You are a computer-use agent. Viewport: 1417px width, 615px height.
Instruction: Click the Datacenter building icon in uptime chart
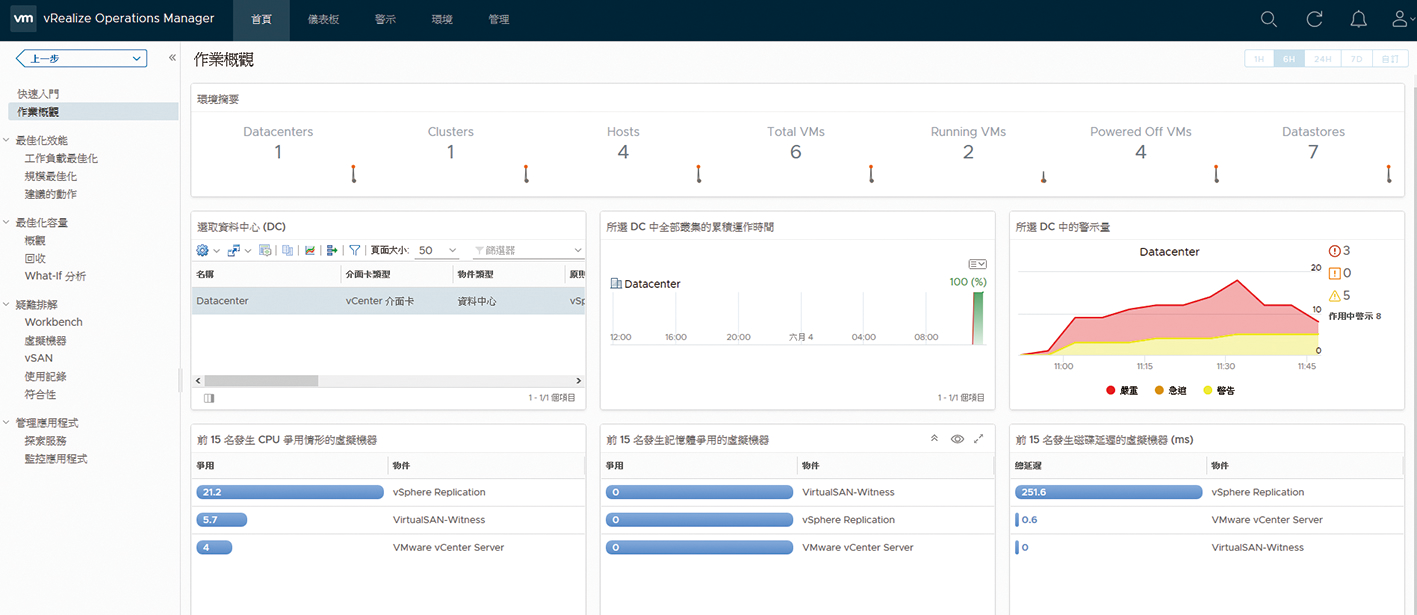tap(616, 284)
